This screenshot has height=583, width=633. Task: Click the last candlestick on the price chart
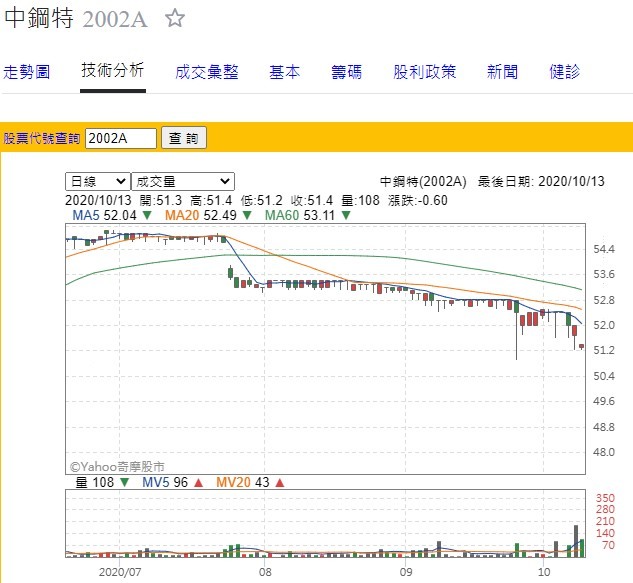pos(581,346)
